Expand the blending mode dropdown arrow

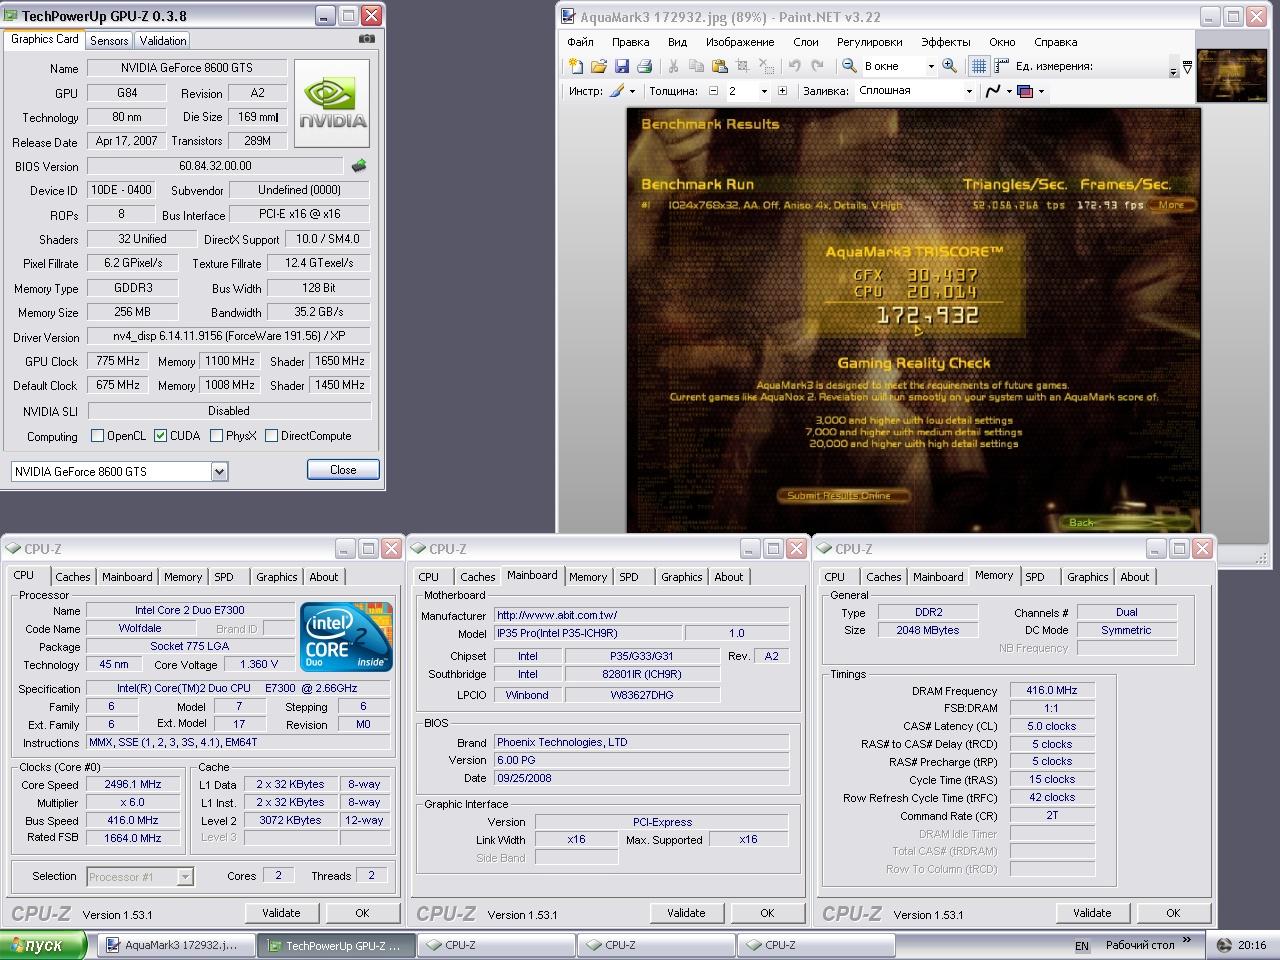coord(1041,91)
